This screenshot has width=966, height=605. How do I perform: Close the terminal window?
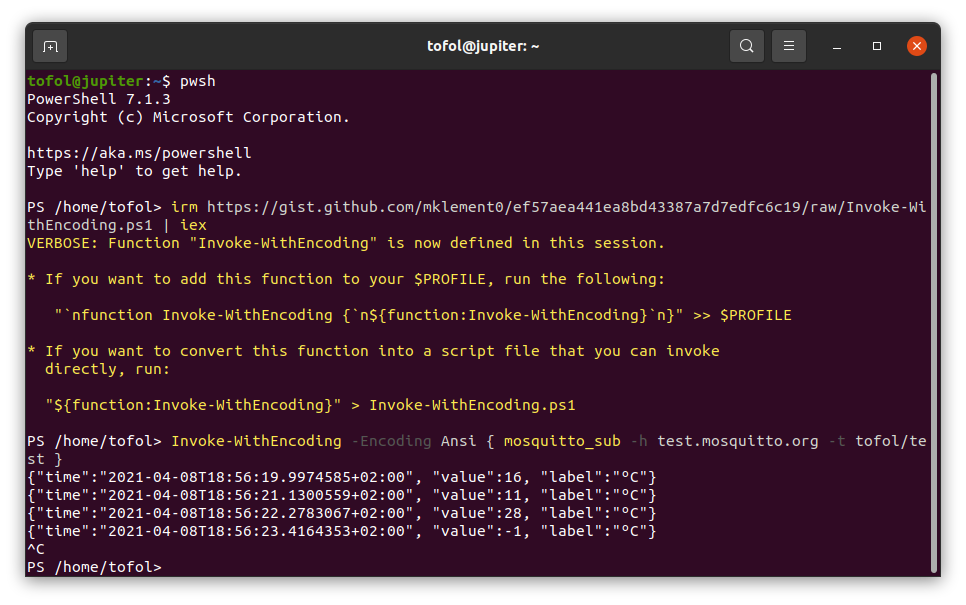(x=917, y=45)
